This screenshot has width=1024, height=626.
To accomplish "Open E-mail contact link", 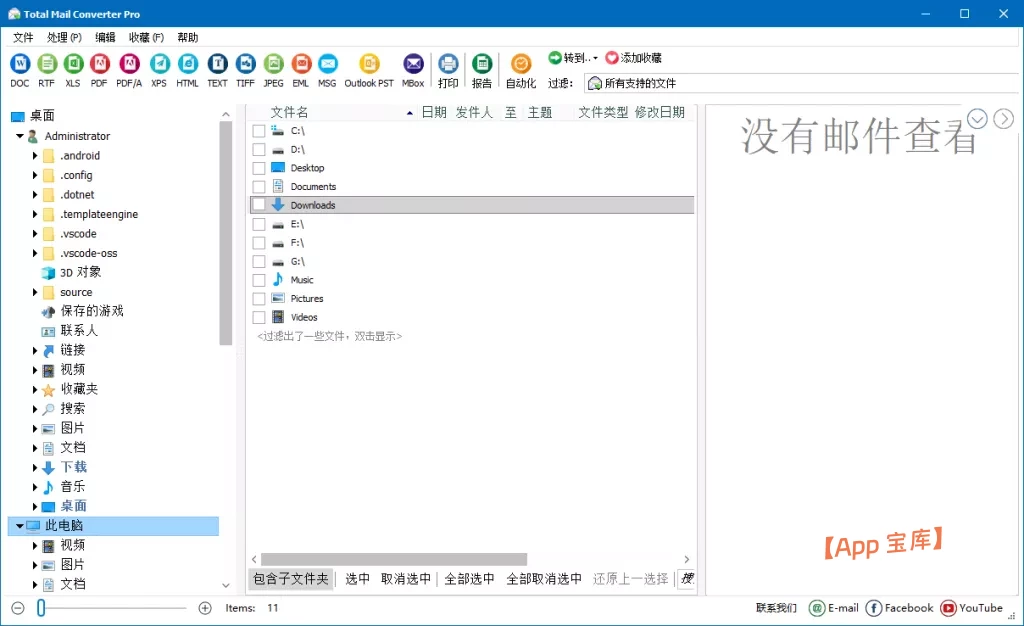I will [834, 608].
